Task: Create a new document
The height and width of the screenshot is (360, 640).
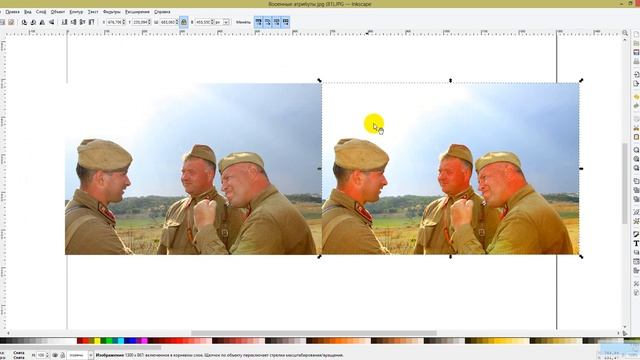Action: tap(636, 34)
